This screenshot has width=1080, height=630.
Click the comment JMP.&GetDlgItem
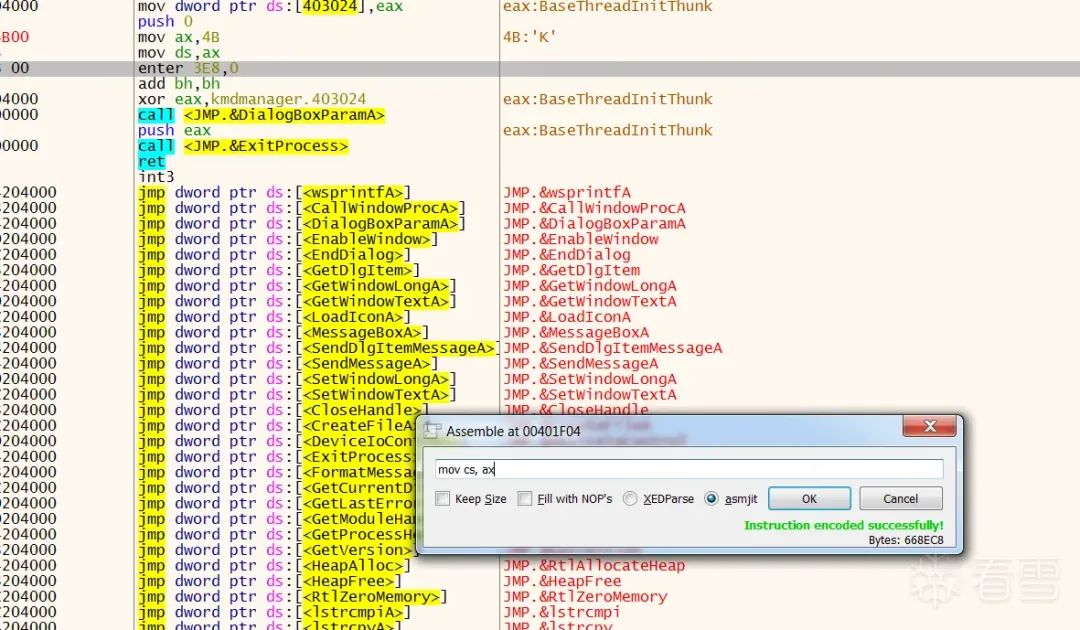coord(572,270)
